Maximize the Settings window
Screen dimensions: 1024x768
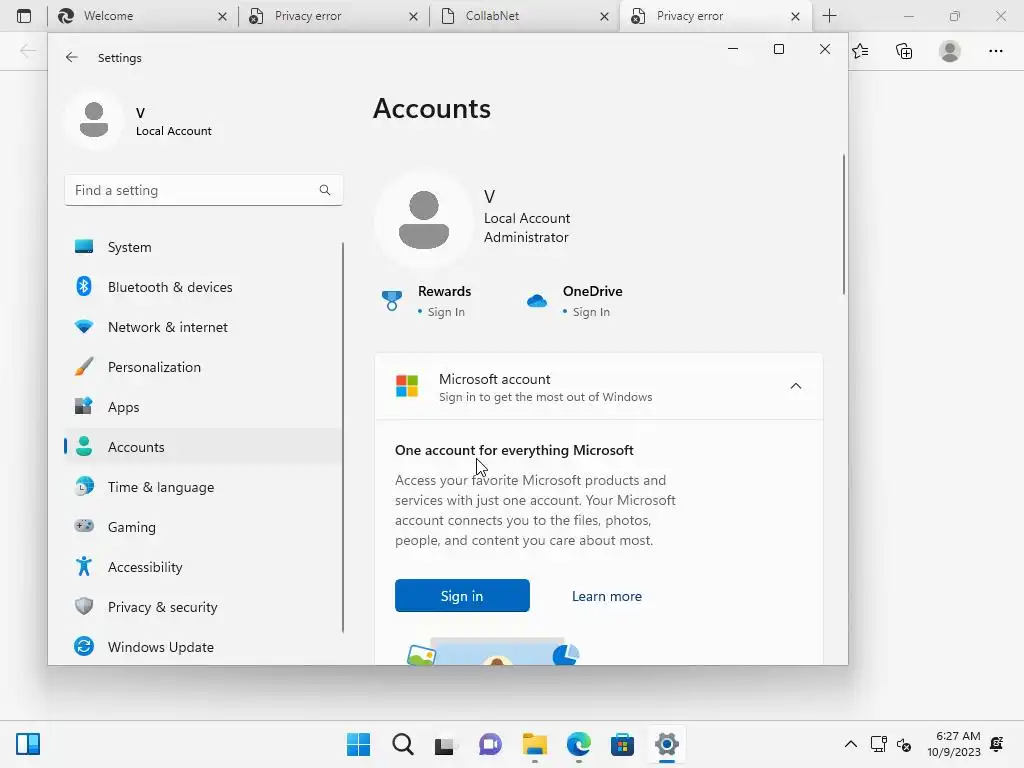778,49
